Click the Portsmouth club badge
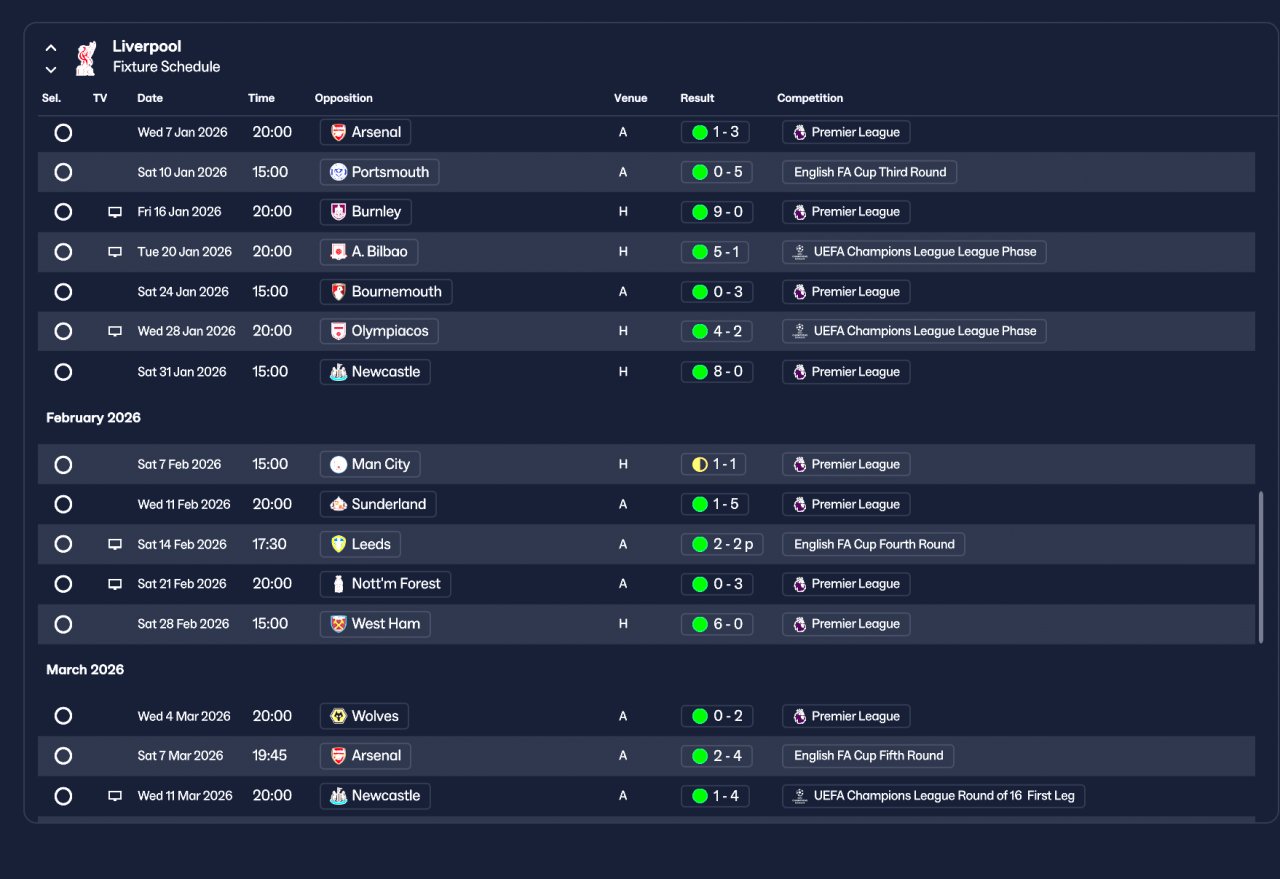Image resolution: width=1280 pixels, height=879 pixels. [x=338, y=172]
